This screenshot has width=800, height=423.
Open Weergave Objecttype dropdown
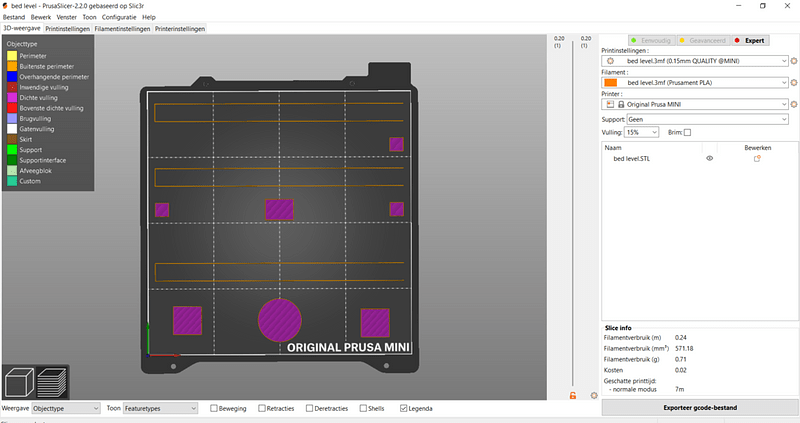(x=66, y=408)
